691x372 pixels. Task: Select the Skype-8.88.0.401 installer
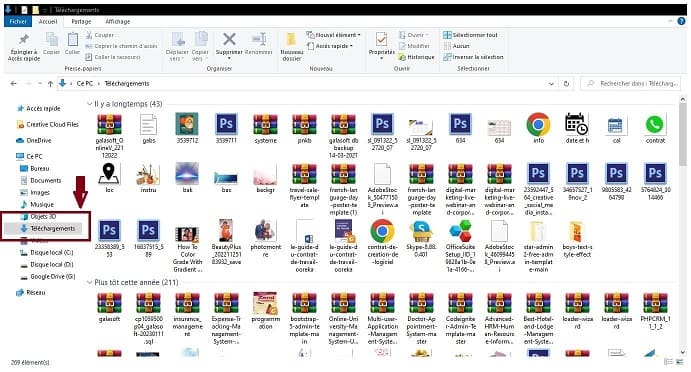(x=421, y=238)
